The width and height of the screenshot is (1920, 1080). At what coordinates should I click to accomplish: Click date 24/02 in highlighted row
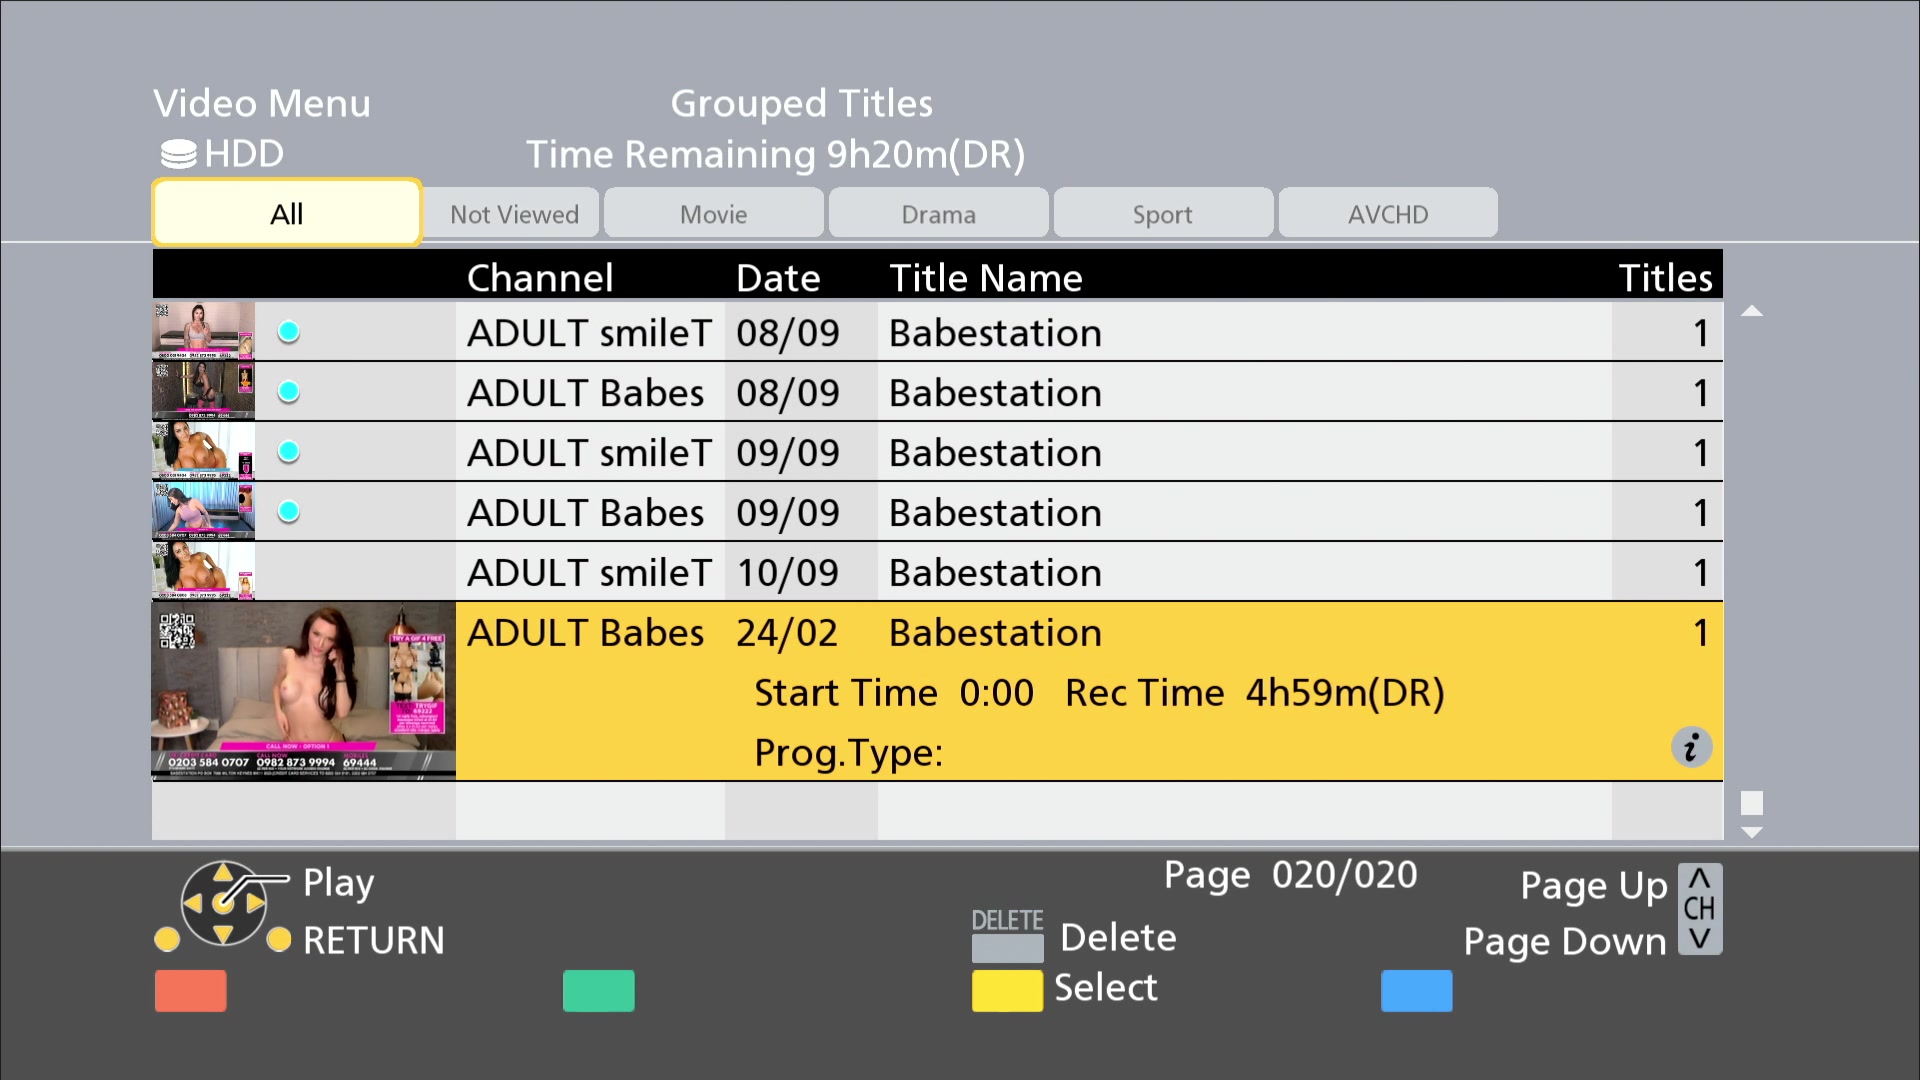click(x=787, y=633)
